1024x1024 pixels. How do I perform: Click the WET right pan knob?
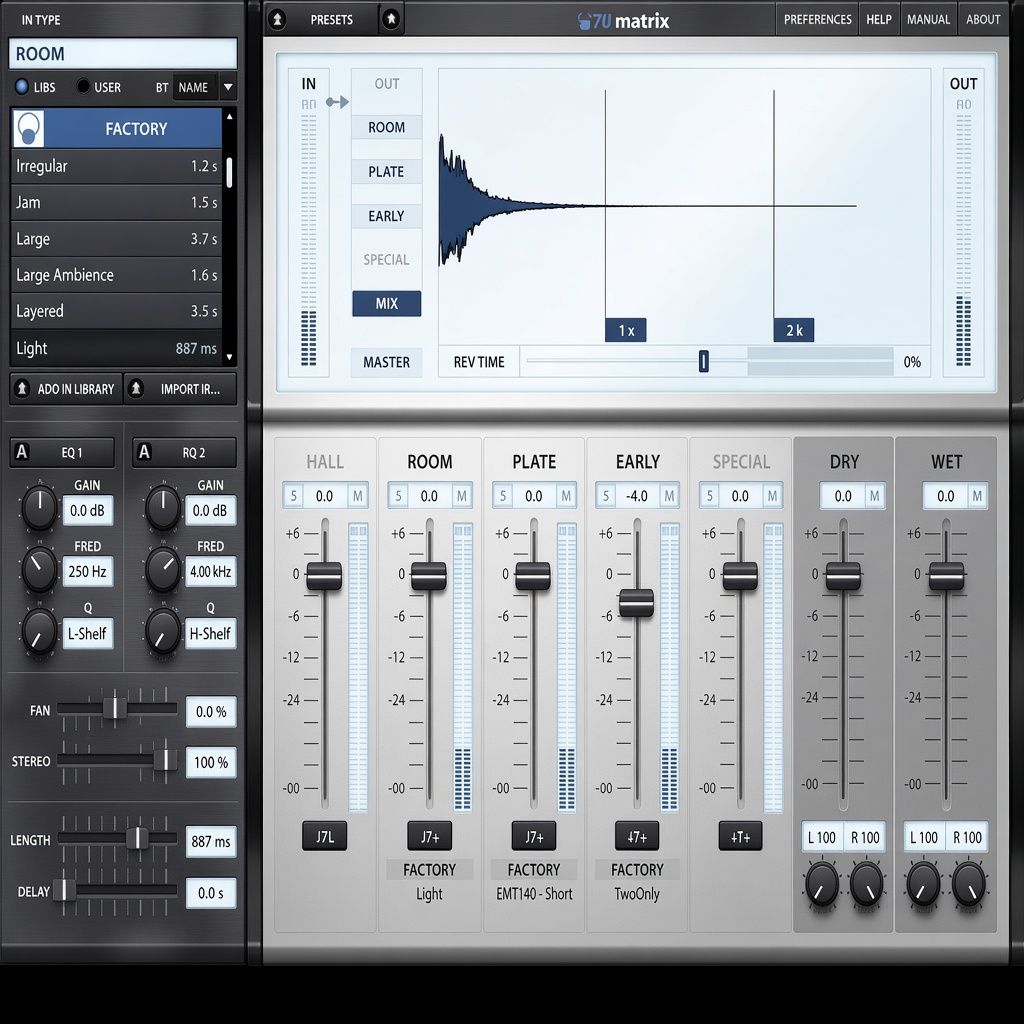click(x=968, y=884)
